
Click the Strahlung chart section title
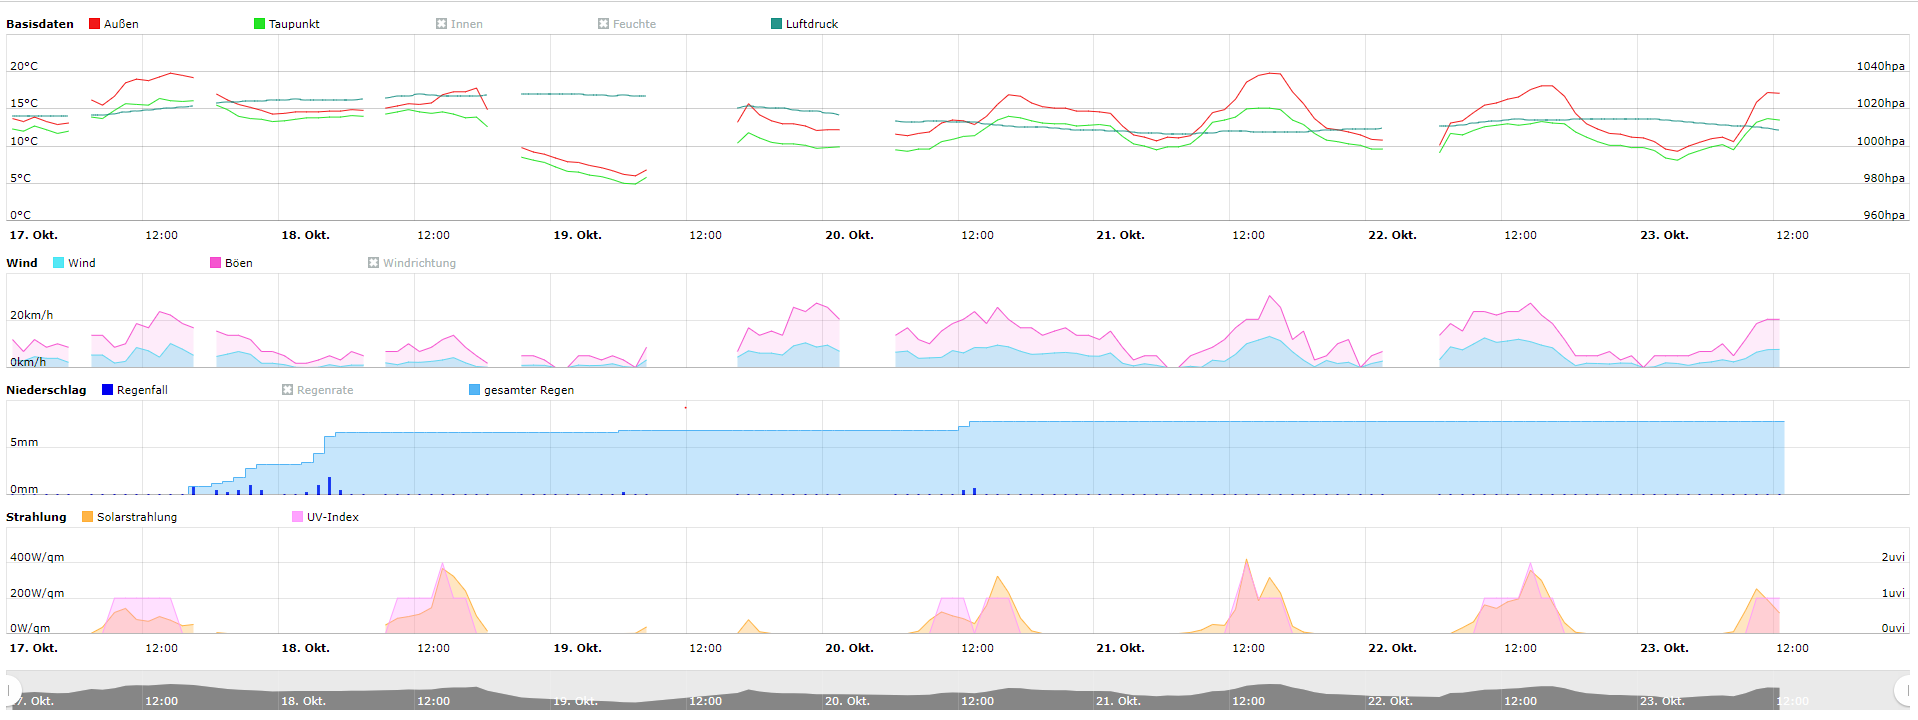point(36,517)
